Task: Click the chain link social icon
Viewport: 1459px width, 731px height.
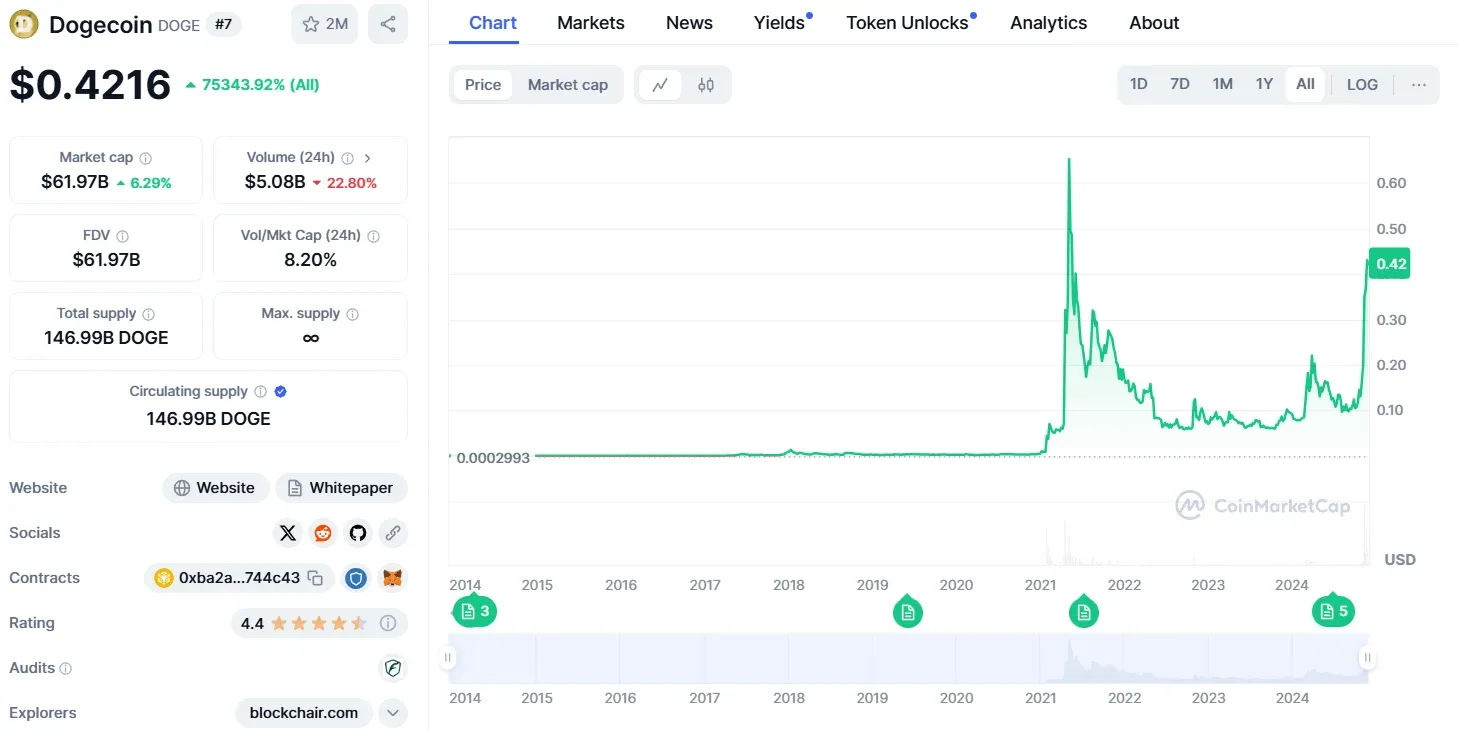Action: click(393, 533)
